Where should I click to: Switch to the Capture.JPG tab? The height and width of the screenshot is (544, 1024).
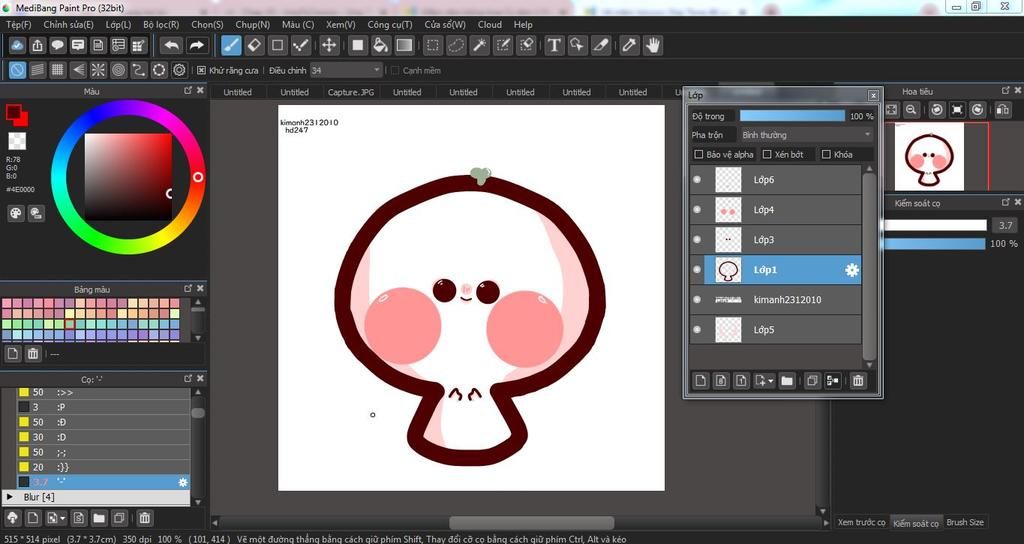coord(351,92)
